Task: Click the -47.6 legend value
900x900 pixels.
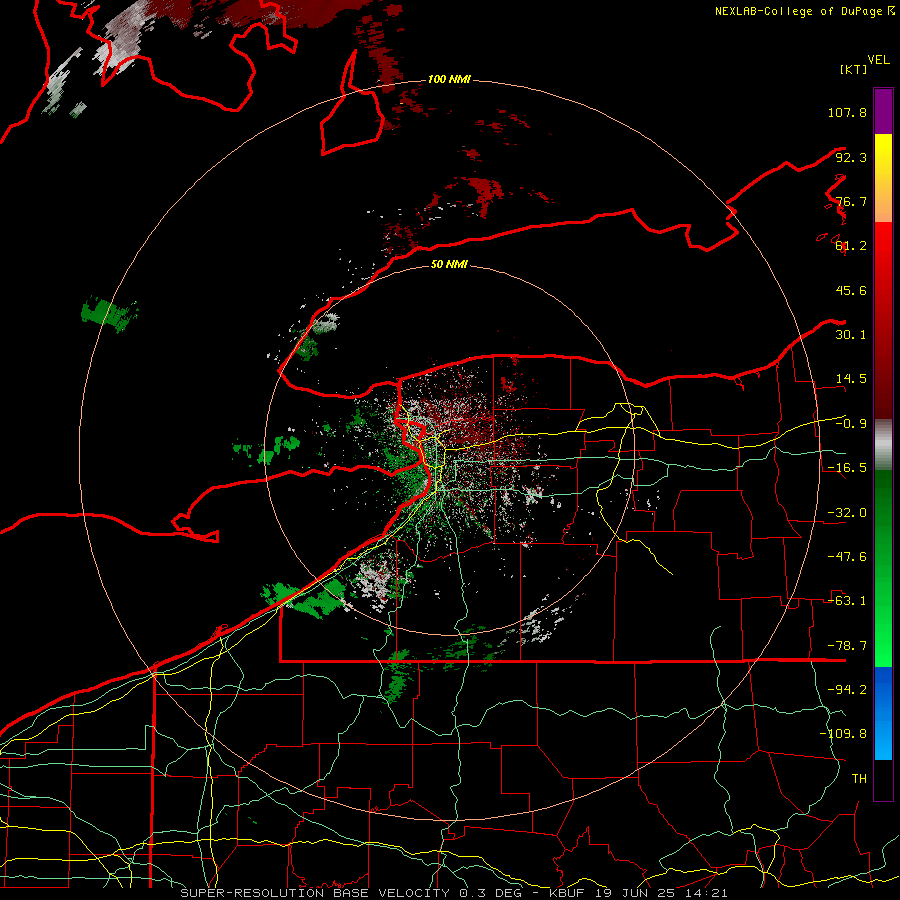Action: 847,557
